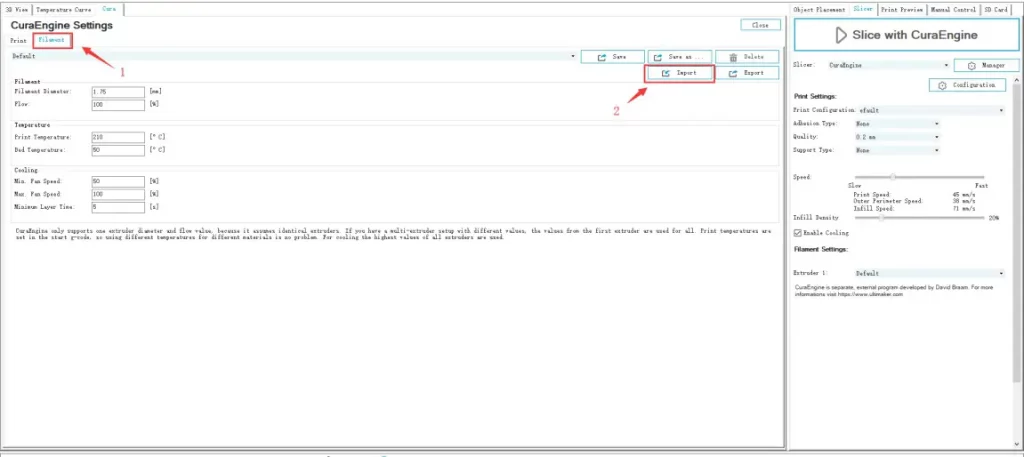The image size is (1024, 457).
Task: Click the Filament Settings heading
Action: [x=821, y=249]
